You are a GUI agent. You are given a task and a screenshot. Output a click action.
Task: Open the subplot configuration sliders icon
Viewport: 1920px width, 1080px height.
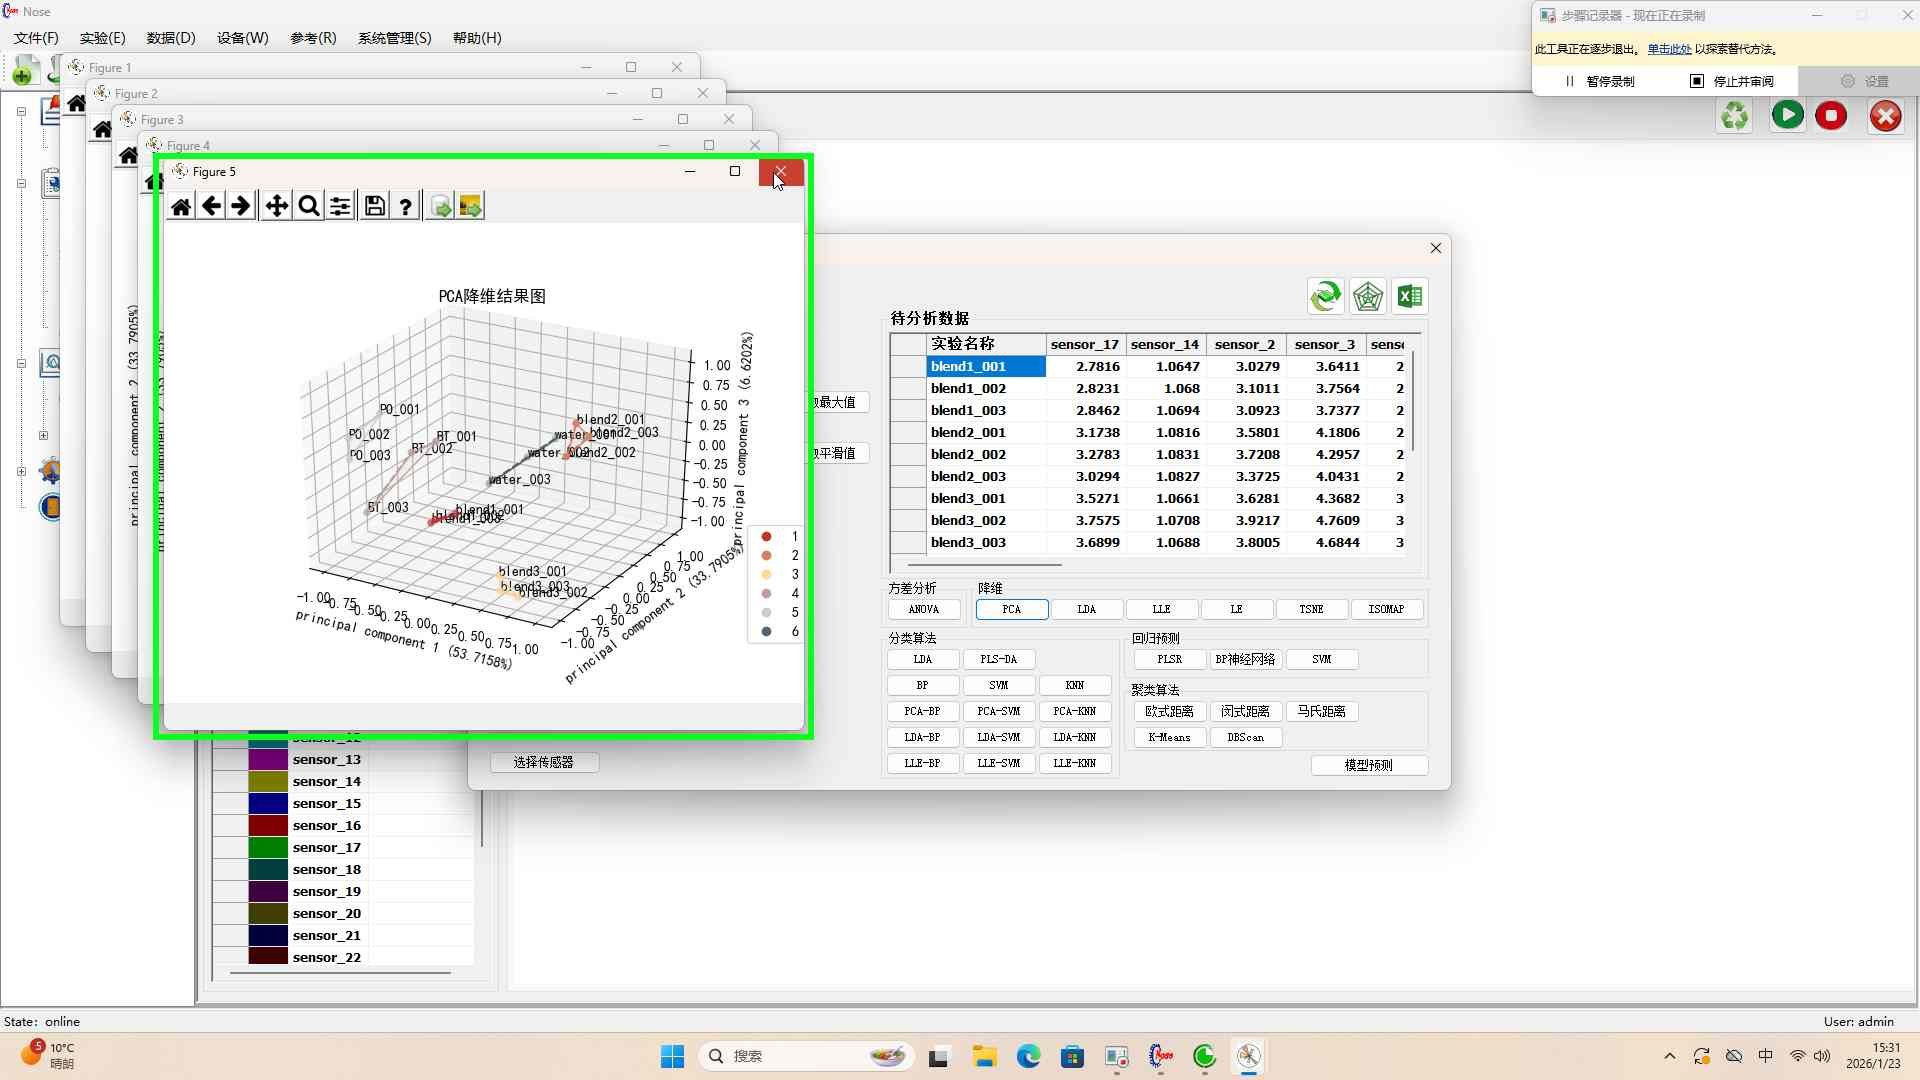[341, 207]
